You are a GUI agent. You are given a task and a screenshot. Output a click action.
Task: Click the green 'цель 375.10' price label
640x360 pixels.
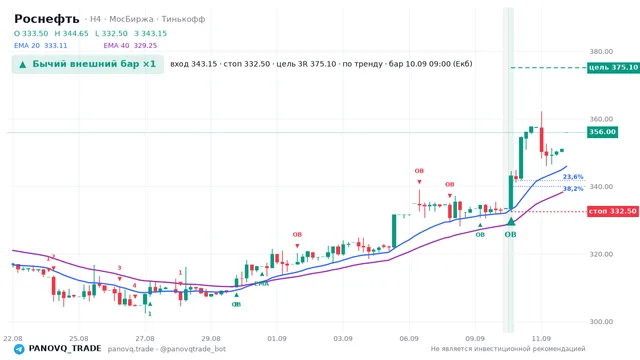(613, 68)
